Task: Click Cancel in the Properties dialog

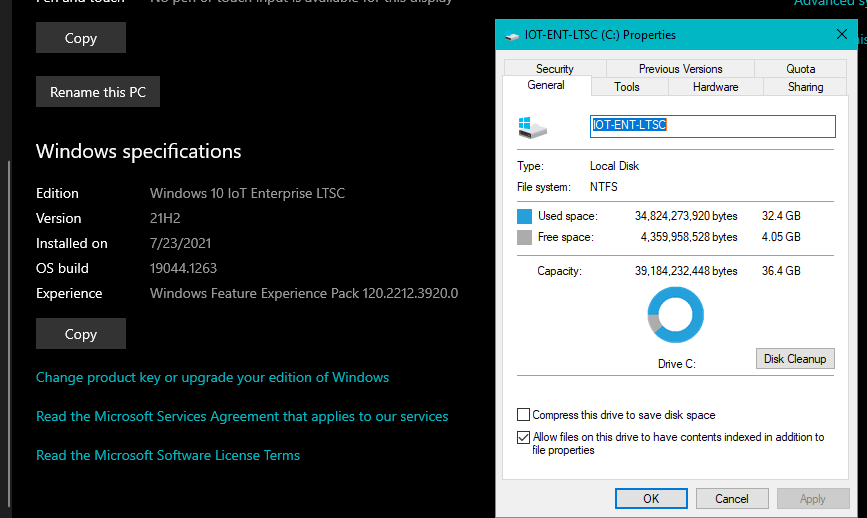Action: pos(732,499)
